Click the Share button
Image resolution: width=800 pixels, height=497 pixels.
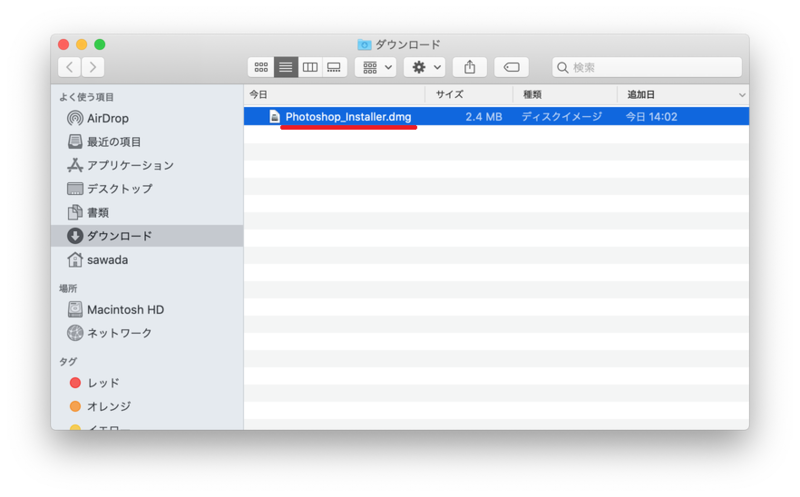tap(470, 67)
